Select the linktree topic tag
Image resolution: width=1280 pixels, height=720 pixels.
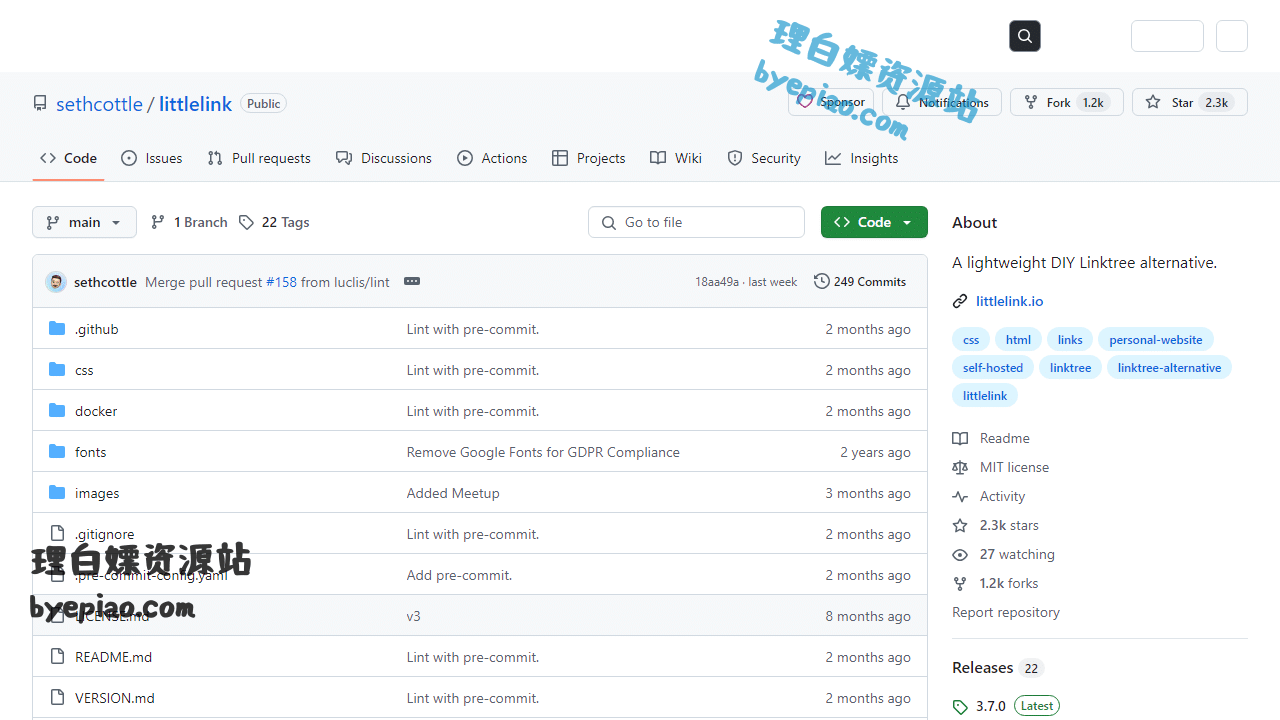(1070, 368)
